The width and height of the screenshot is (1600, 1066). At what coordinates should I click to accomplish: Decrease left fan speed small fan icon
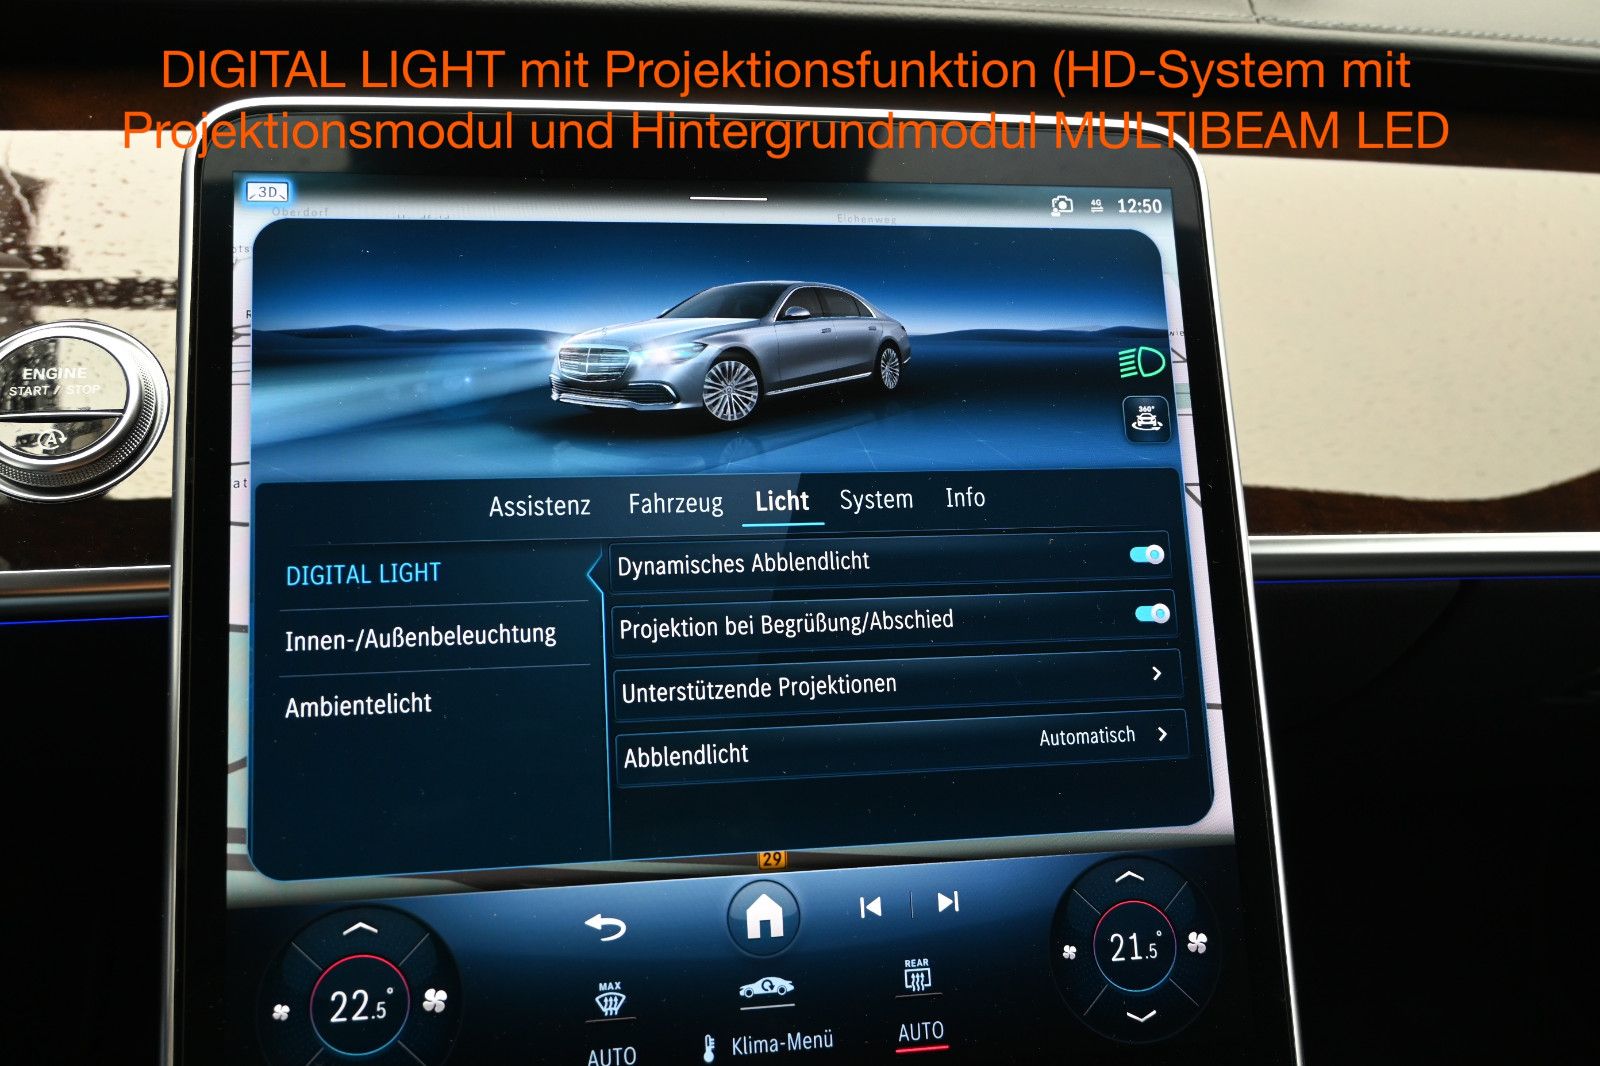281,1013
